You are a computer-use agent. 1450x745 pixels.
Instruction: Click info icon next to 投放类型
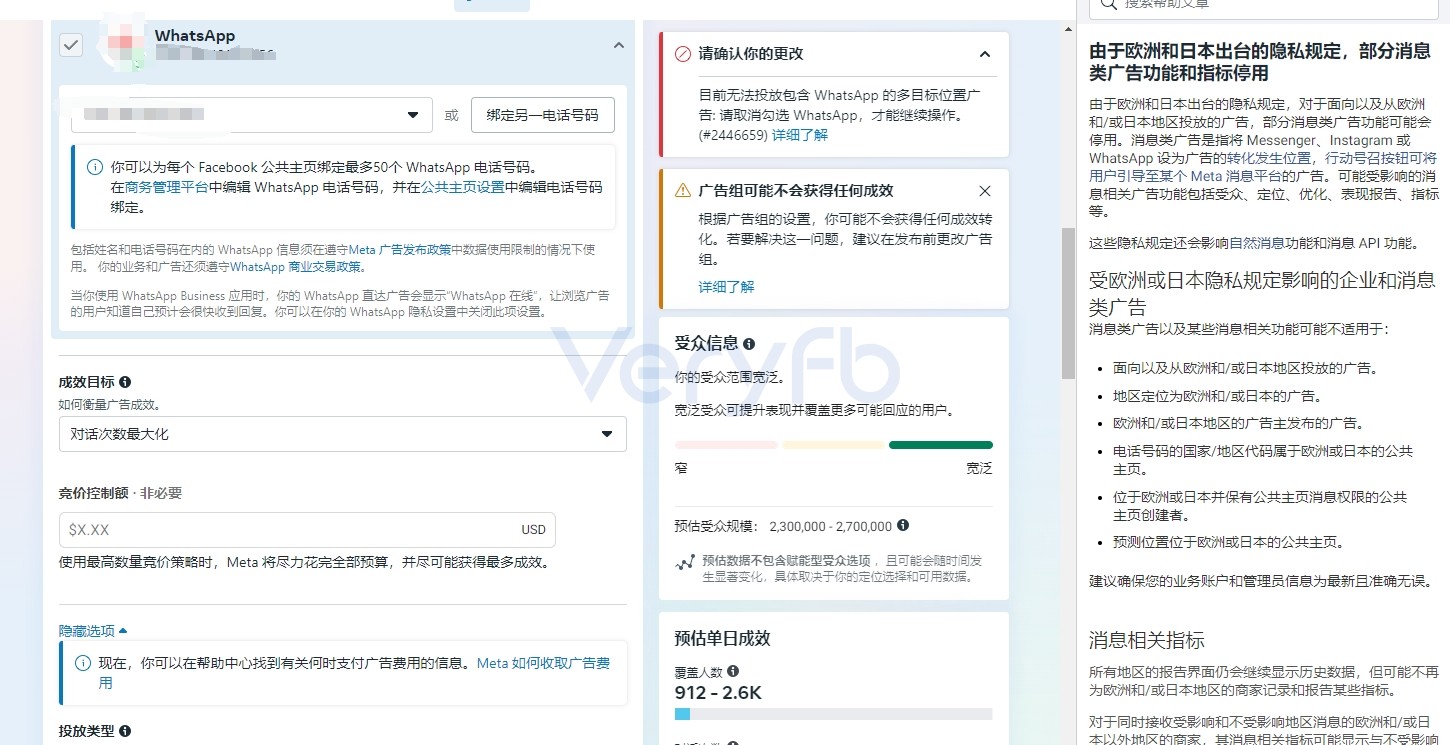pos(125,731)
